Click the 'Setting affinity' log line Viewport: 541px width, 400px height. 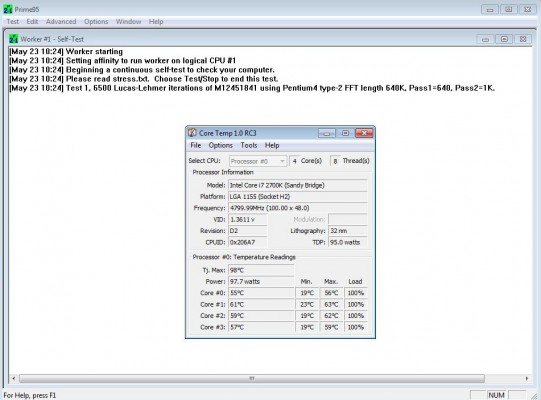tap(122, 61)
